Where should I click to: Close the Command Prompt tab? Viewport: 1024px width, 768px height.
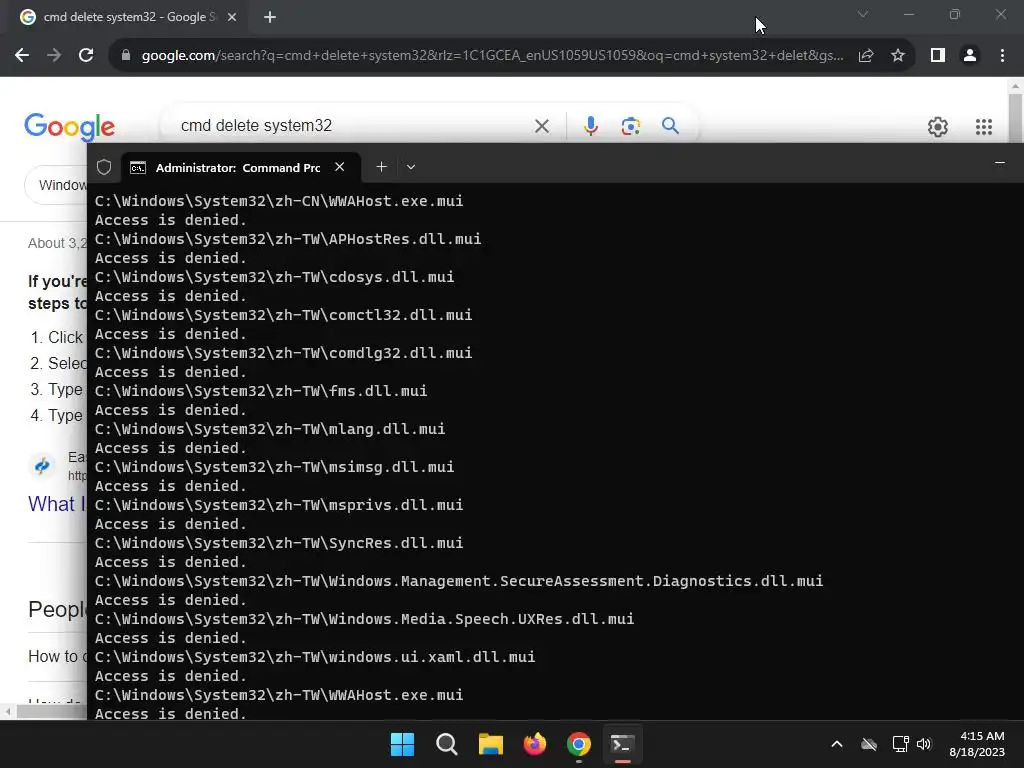tap(340, 167)
